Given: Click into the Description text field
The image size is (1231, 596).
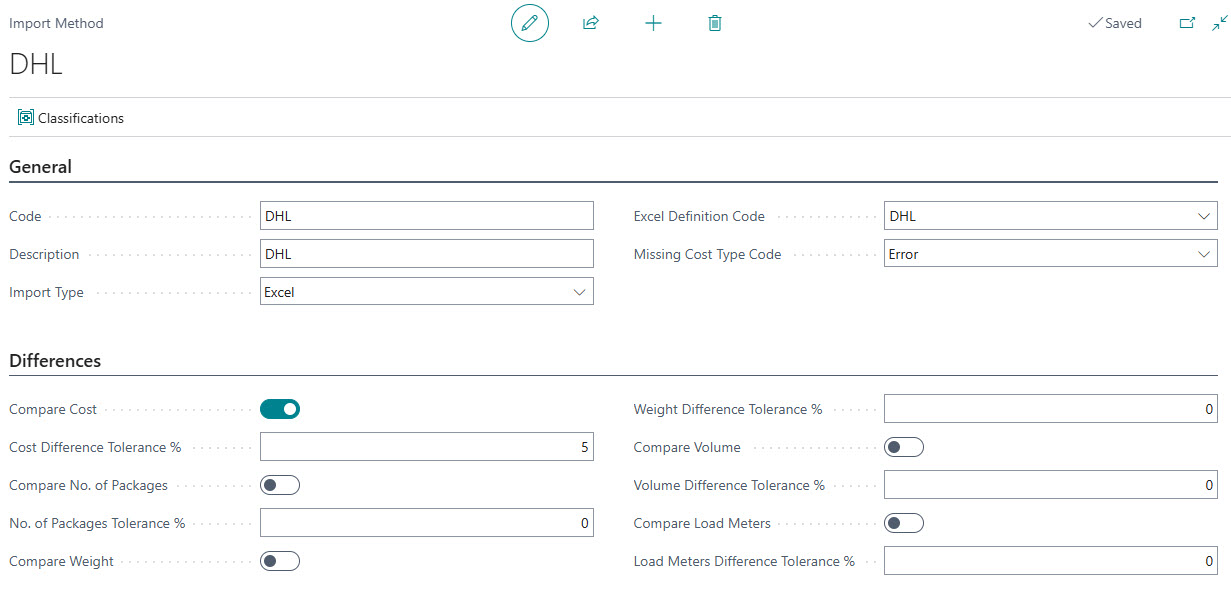Looking at the screenshot, I should tap(426, 254).
